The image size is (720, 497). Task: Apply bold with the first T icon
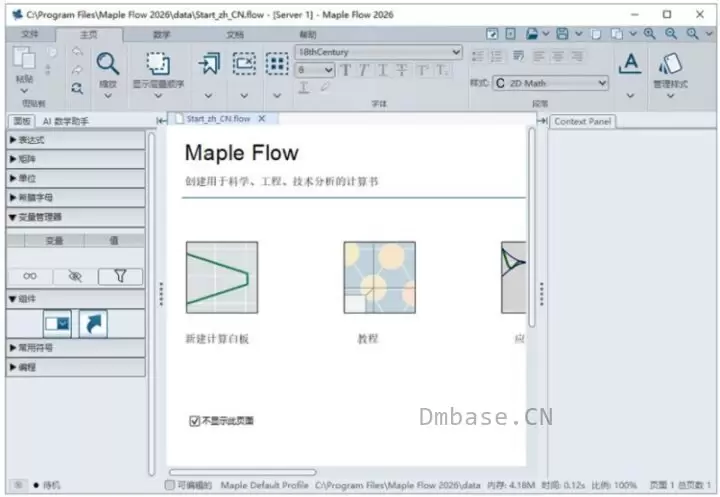pyautogui.click(x=346, y=70)
